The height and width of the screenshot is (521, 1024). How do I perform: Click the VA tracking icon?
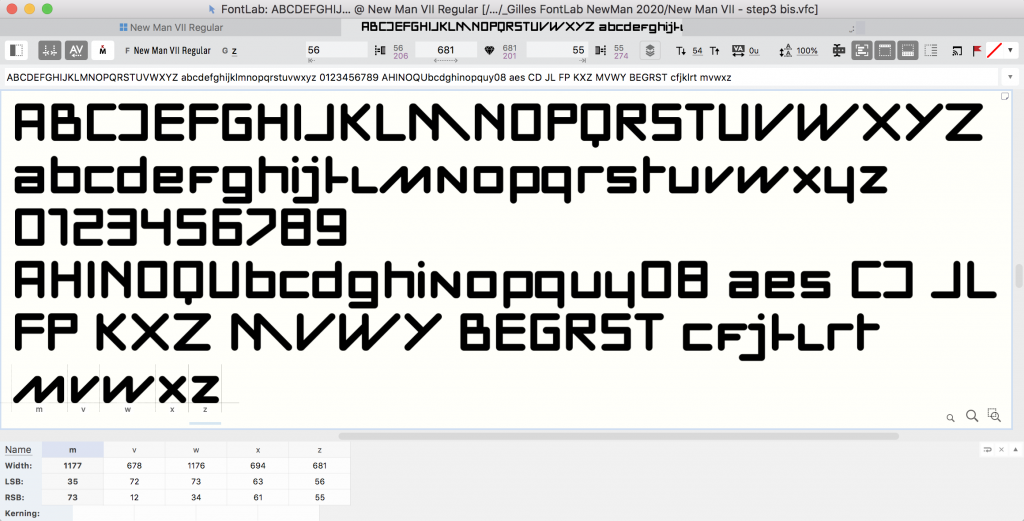pyautogui.click(x=738, y=50)
